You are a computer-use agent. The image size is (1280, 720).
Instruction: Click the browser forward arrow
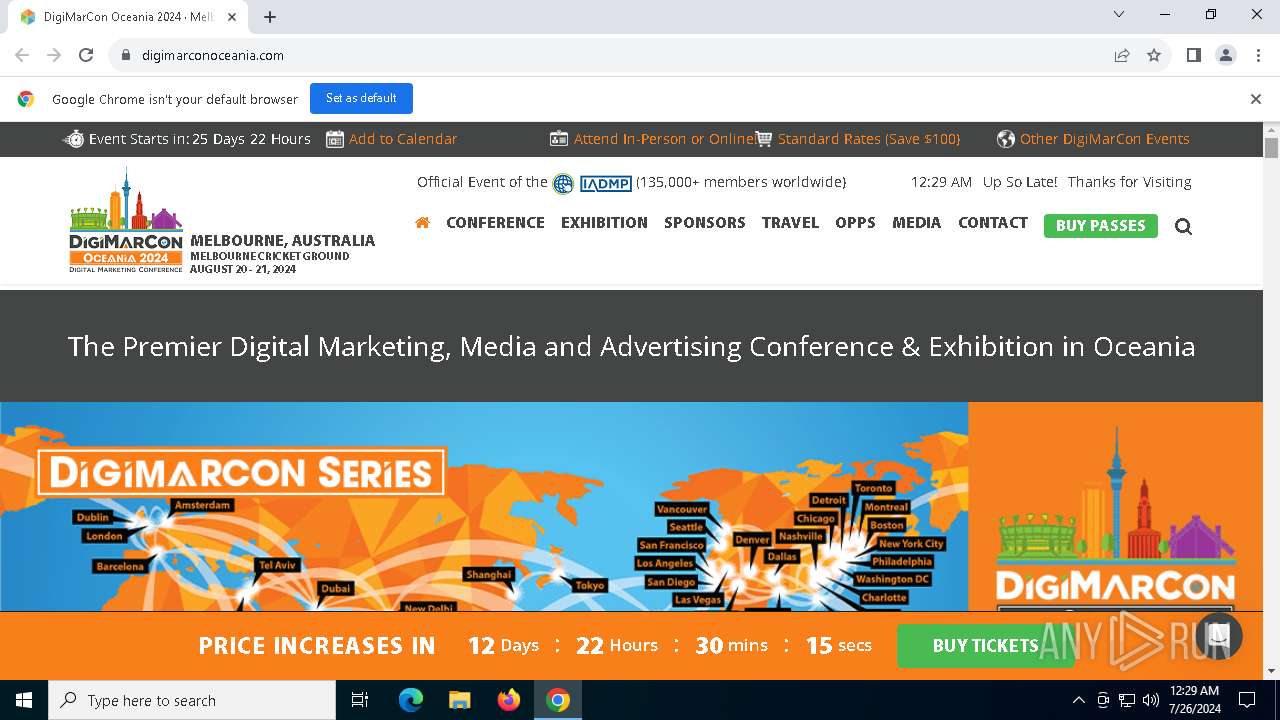[54, 55]
